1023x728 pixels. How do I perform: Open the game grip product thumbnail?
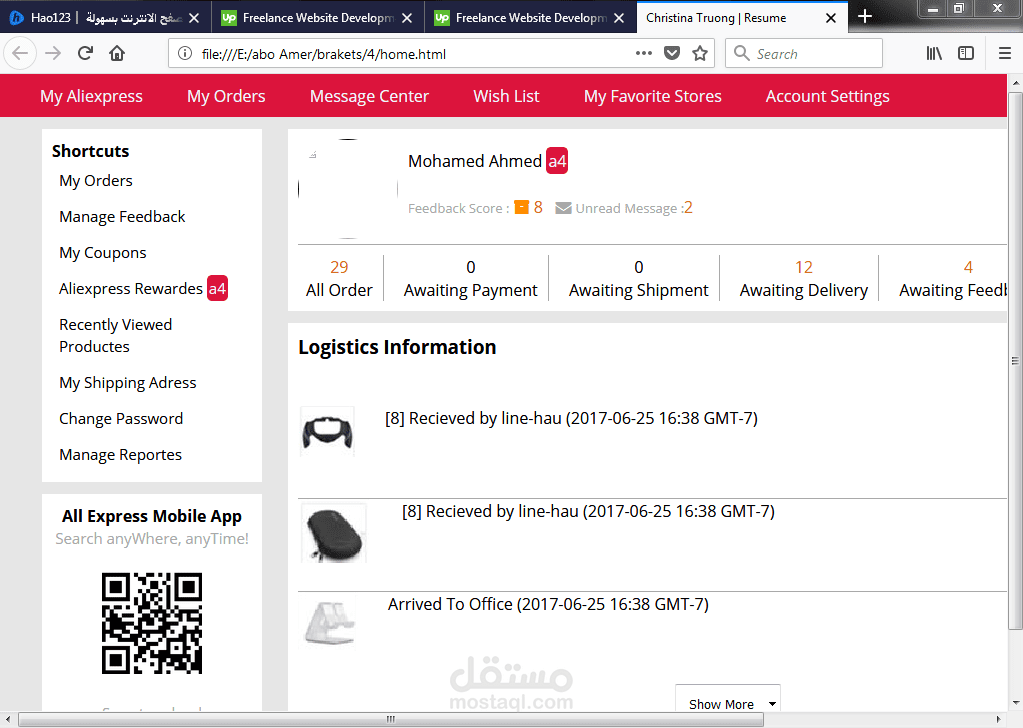click(x=328, y=431)
